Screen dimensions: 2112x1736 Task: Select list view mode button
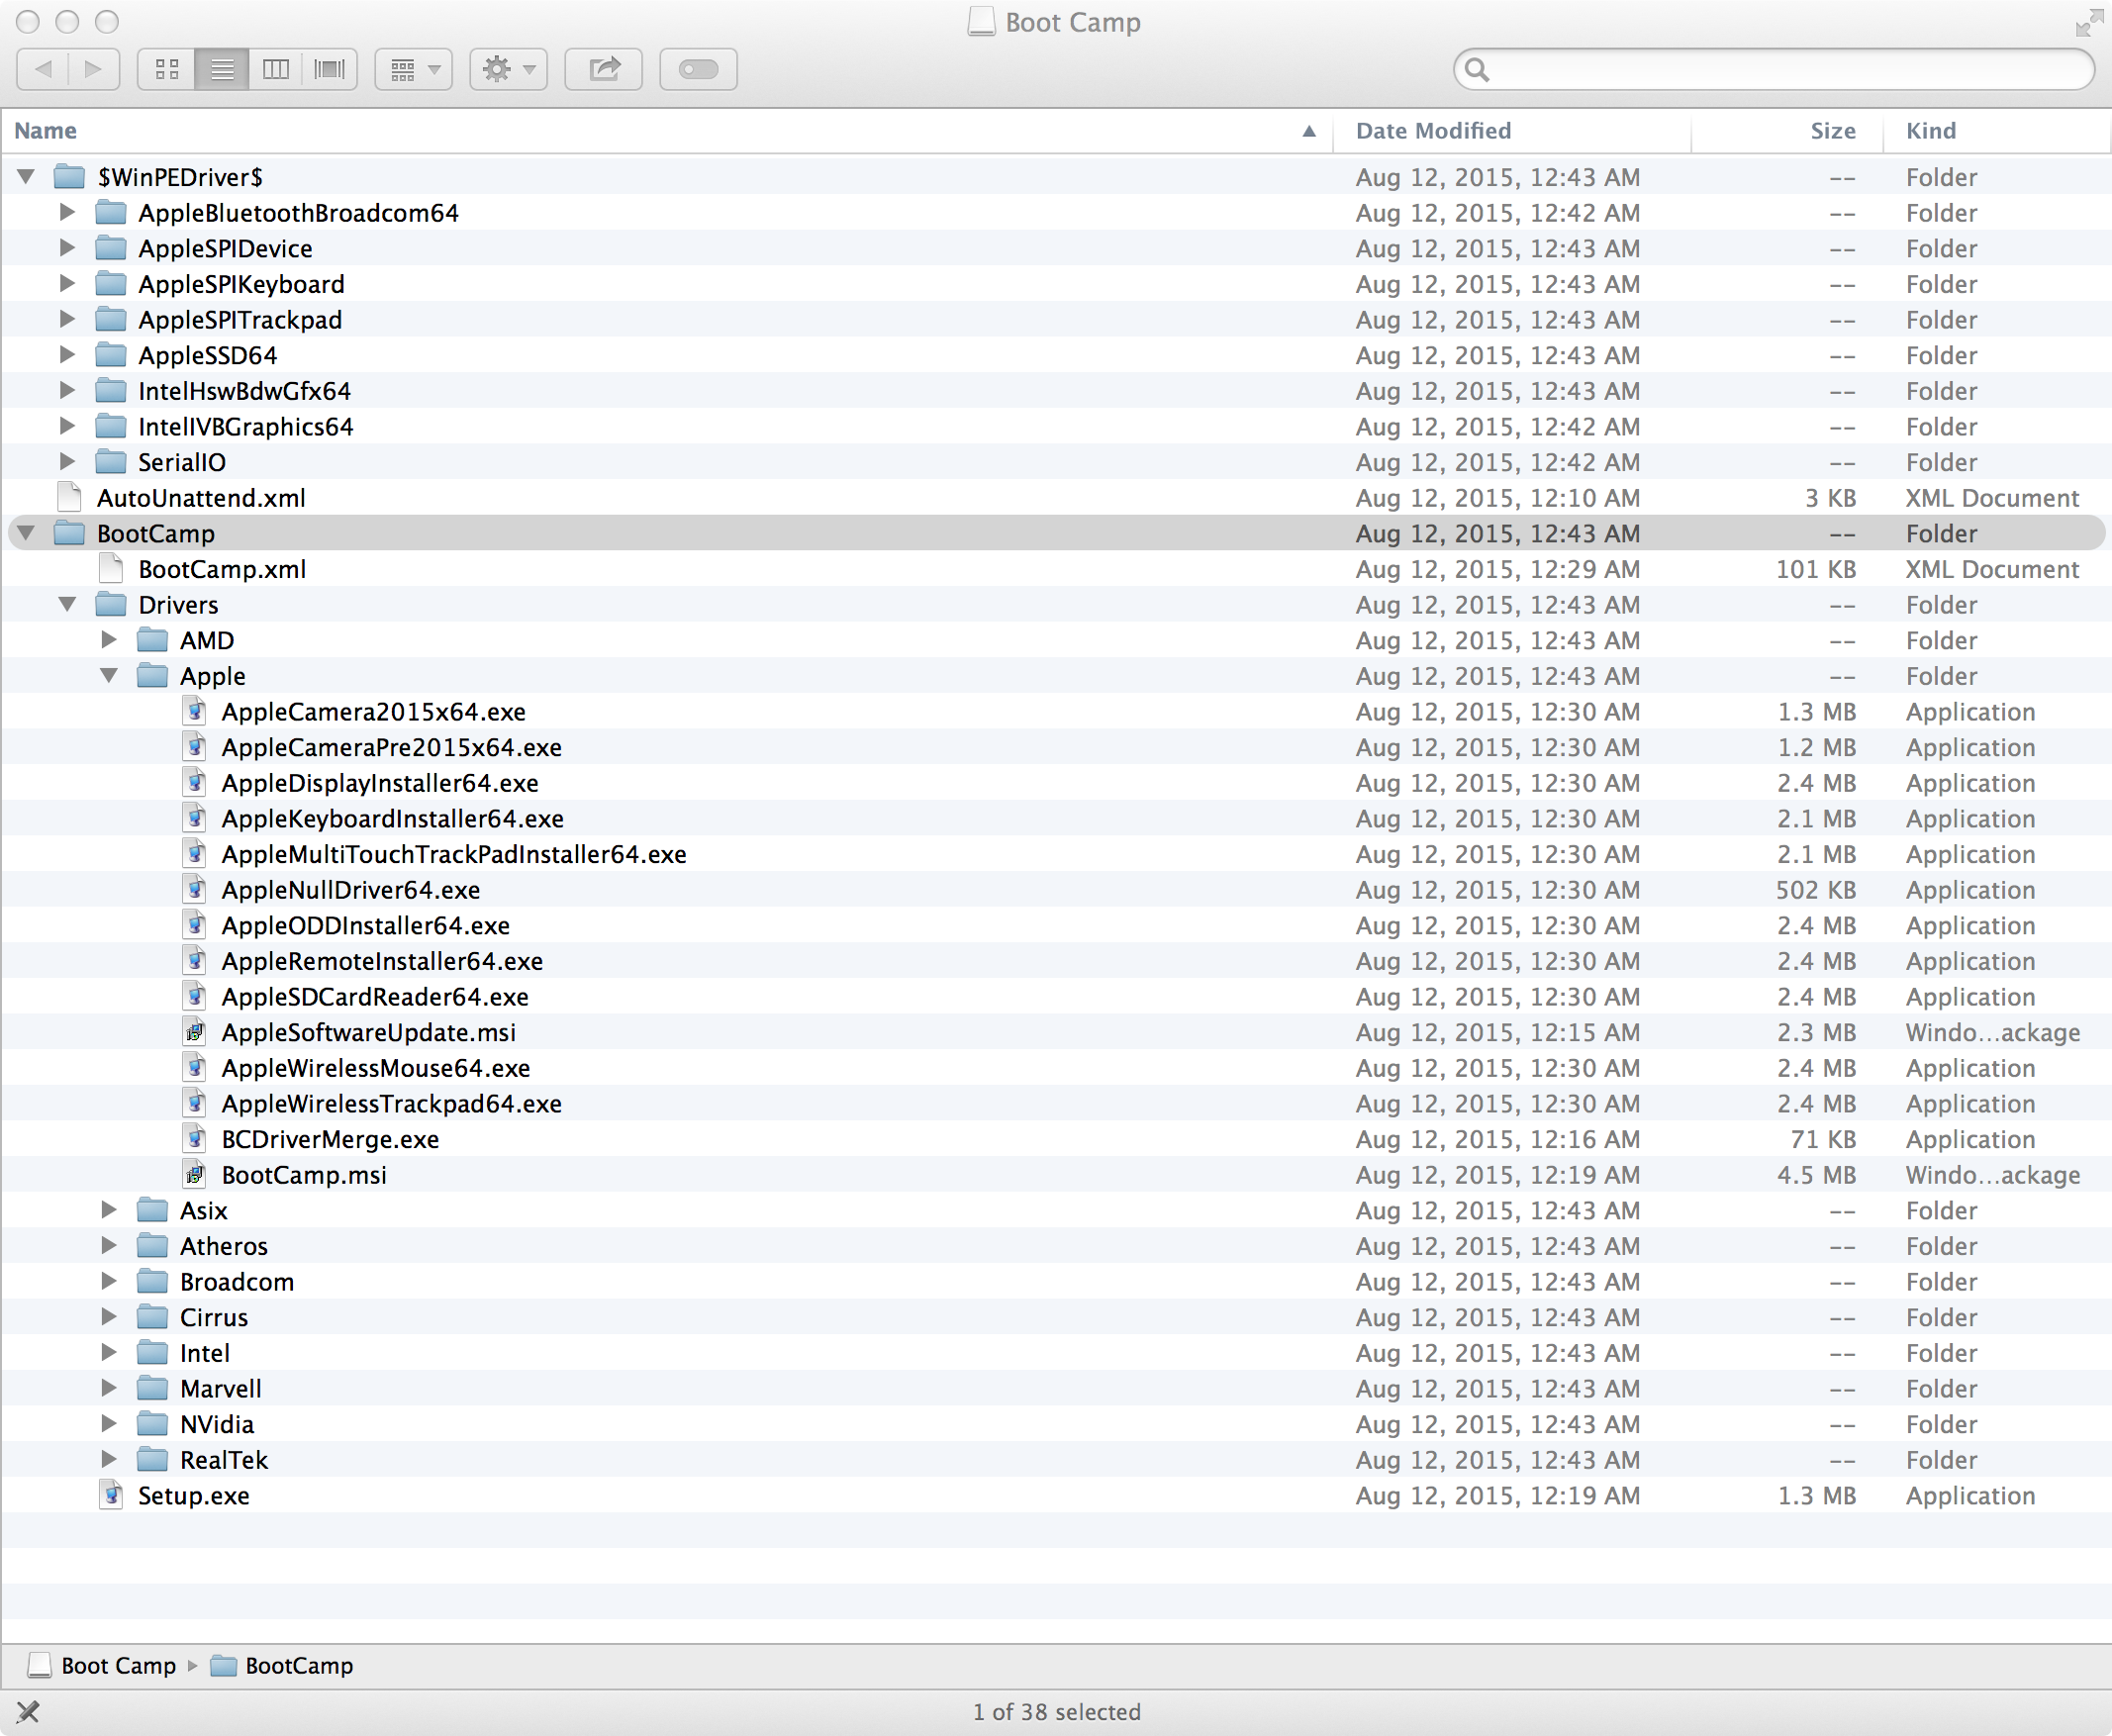222,69
